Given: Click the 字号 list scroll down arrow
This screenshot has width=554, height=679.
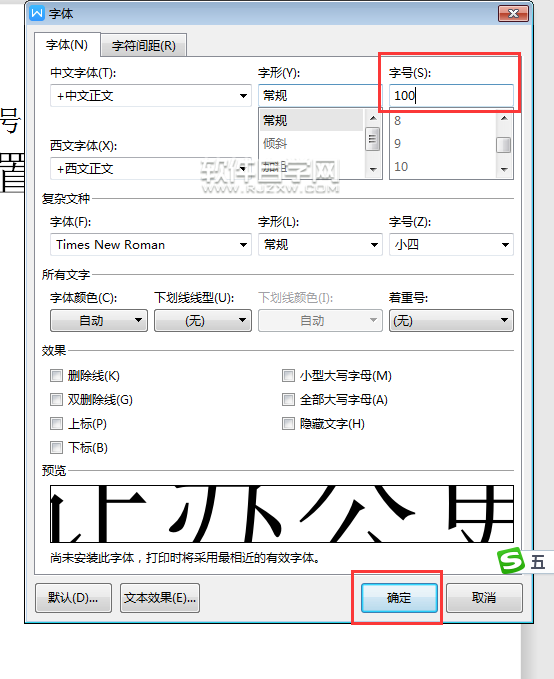Looking at the screenshot, I should [x=504, y=170].
